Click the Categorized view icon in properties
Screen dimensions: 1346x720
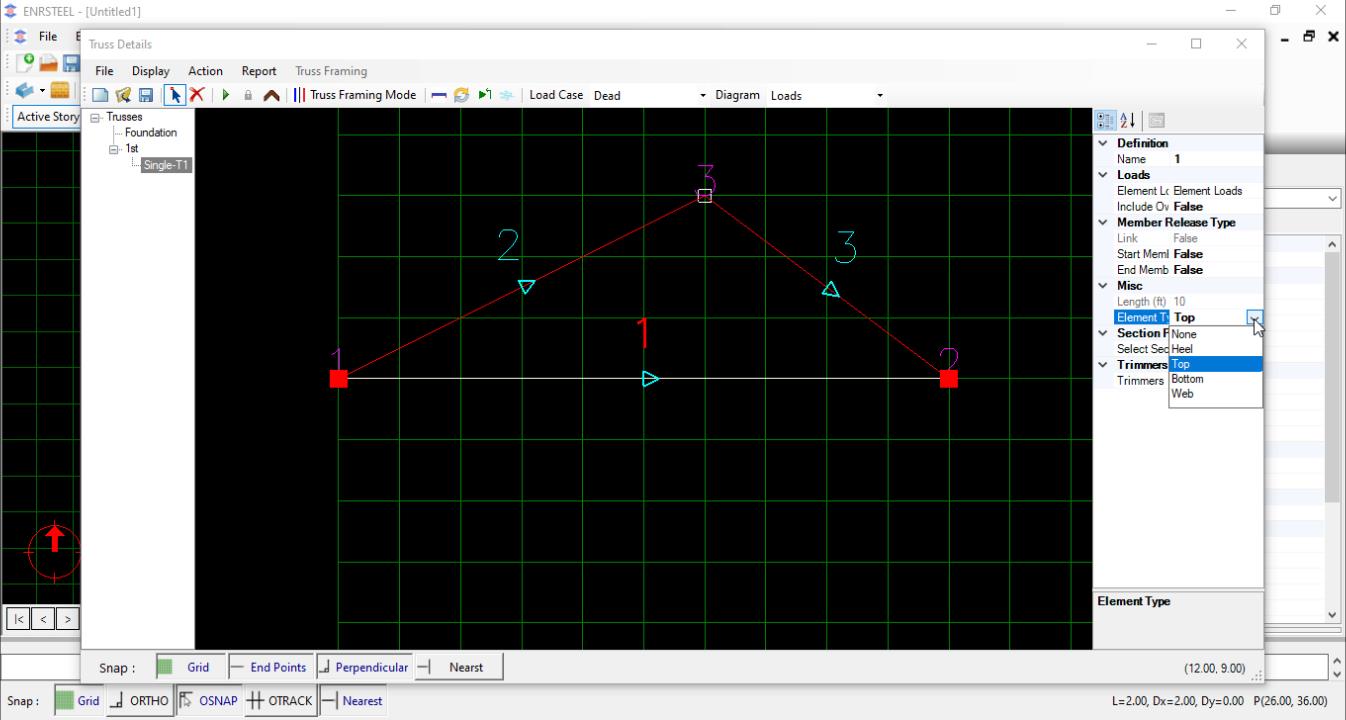click(1105, 120)
